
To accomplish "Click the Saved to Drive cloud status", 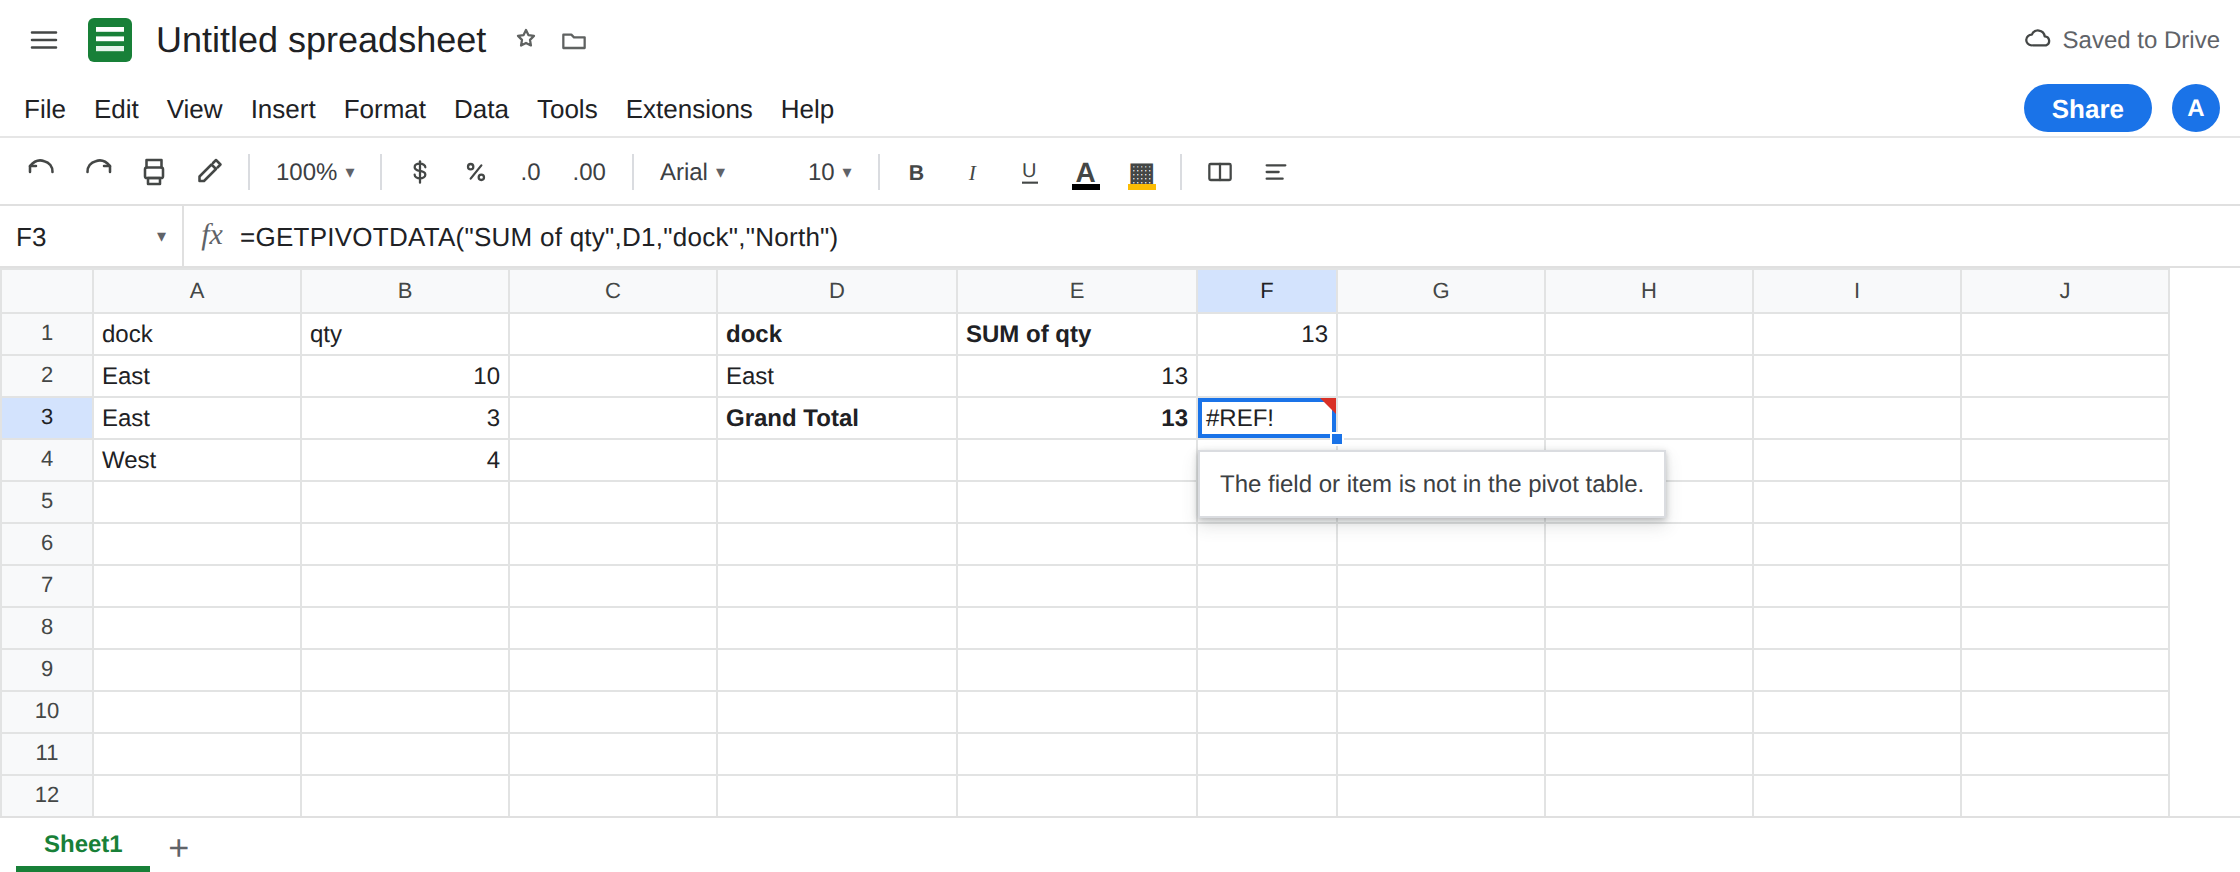I will [x=2122, y=40].
